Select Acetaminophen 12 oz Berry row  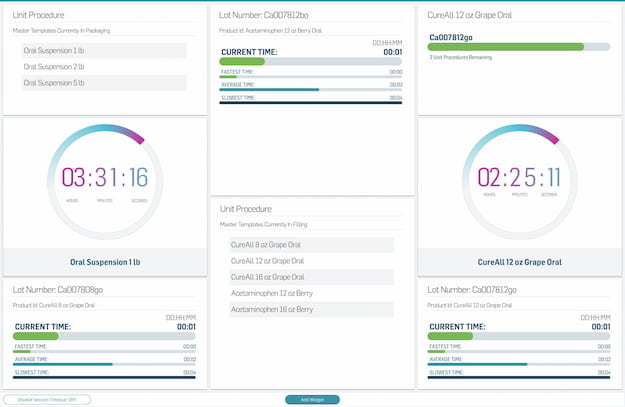[311, 293]
